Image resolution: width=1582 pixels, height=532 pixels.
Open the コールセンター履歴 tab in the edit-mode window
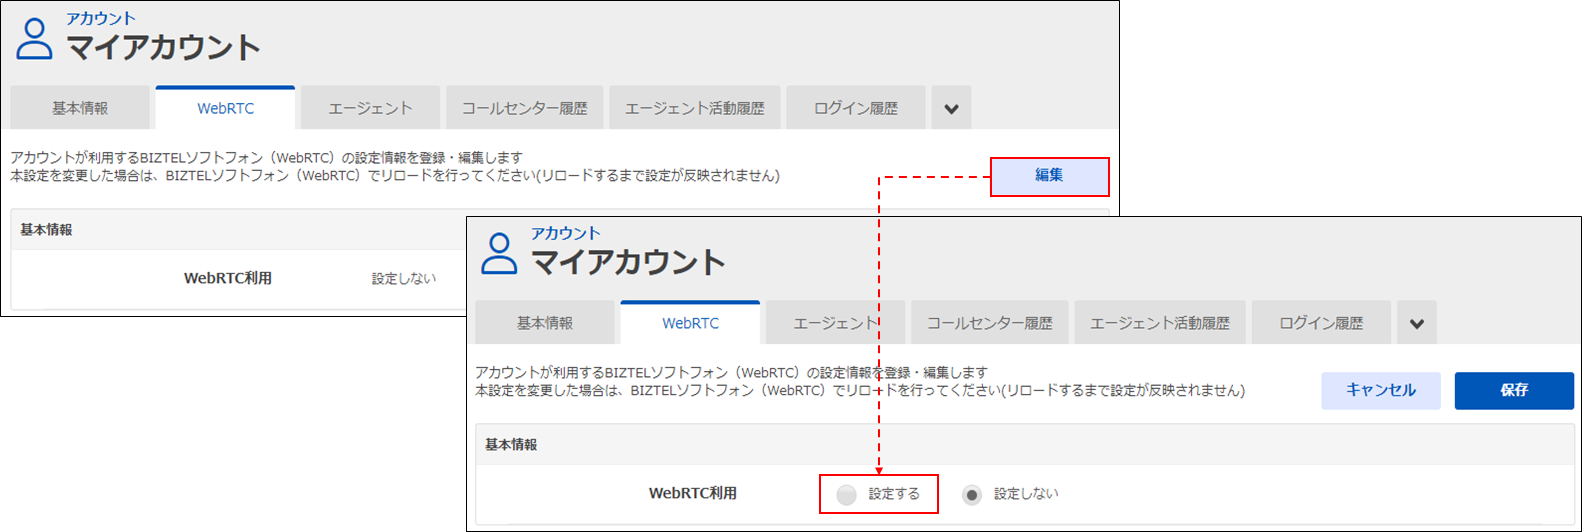(x=989, y=323)
